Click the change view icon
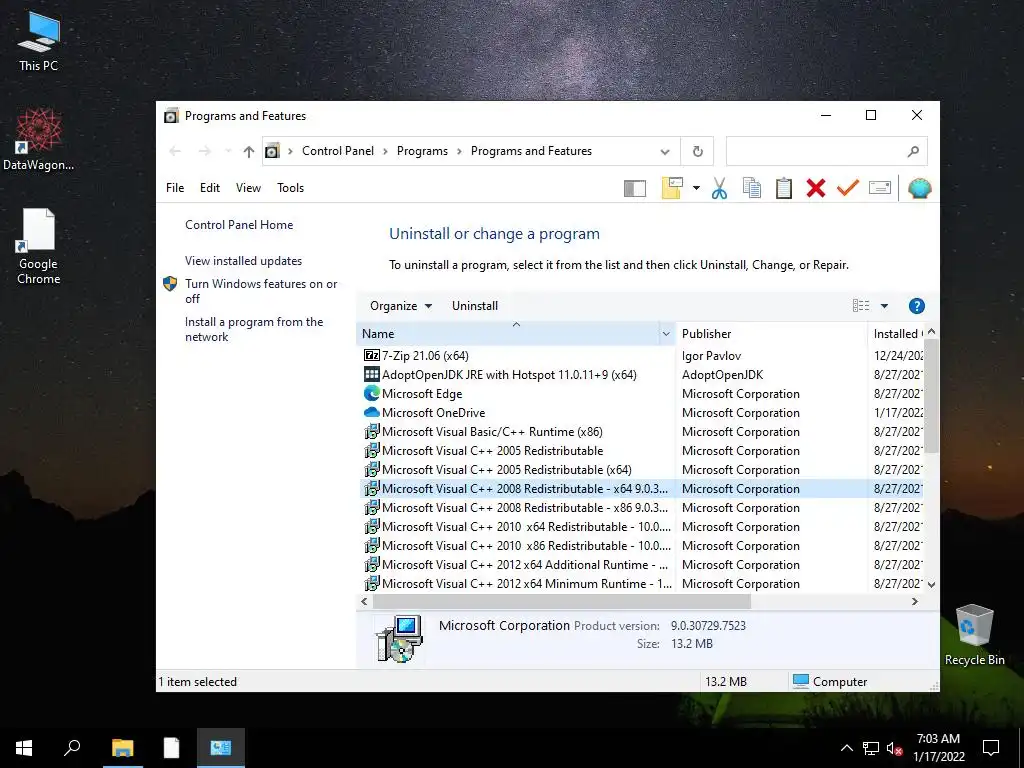Viewport: 1024px width, 768px height. pyautogui.click(x=861, y=306)
